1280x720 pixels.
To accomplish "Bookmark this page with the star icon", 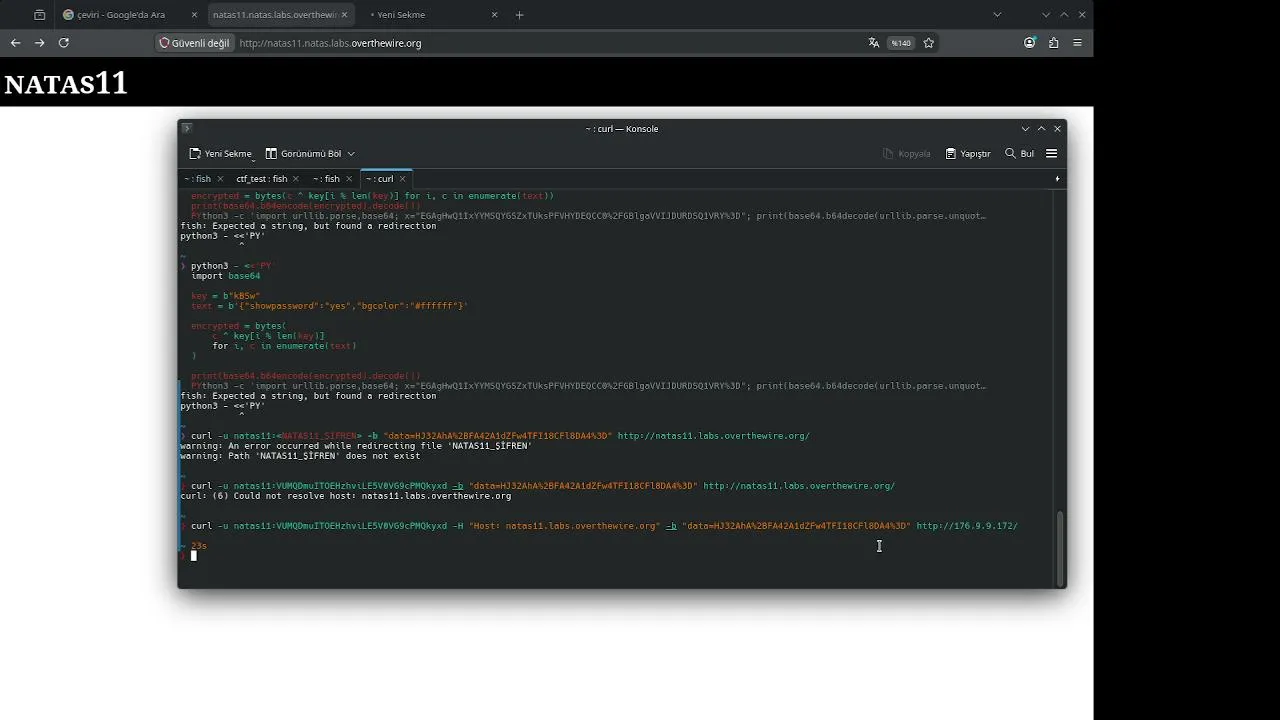I will coord(929,43).
